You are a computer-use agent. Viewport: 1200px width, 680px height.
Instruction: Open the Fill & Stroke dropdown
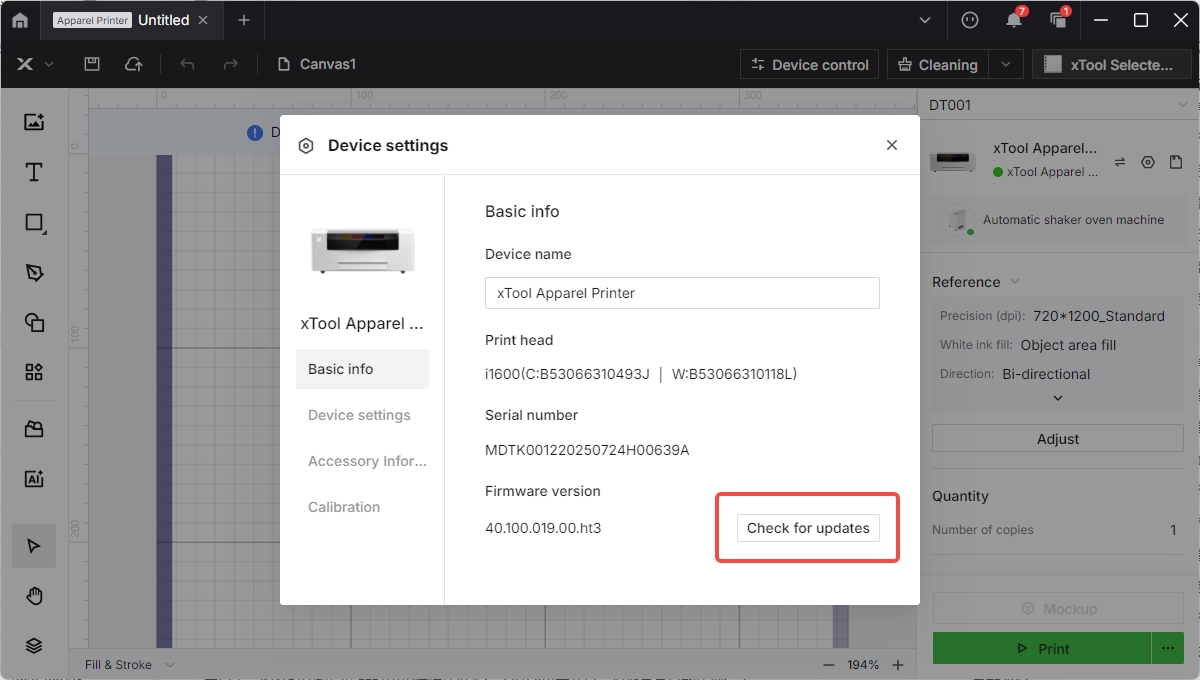pyautogui.click(x=129, y=665)
